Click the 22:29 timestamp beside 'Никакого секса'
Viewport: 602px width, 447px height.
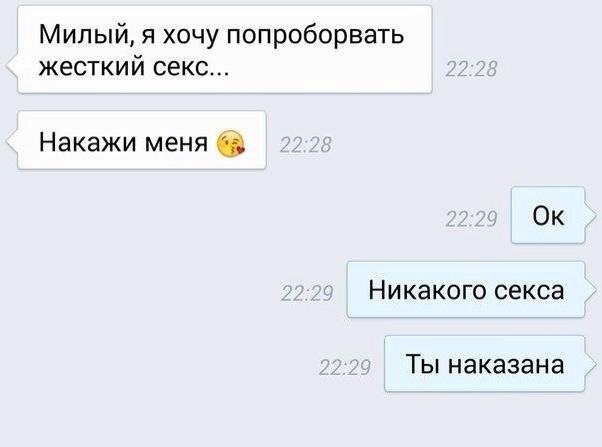[307, 294]
